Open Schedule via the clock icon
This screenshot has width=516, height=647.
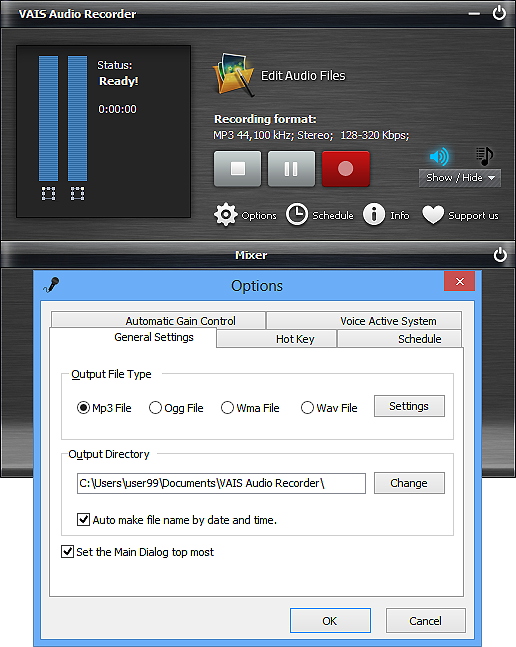(297, 215)
